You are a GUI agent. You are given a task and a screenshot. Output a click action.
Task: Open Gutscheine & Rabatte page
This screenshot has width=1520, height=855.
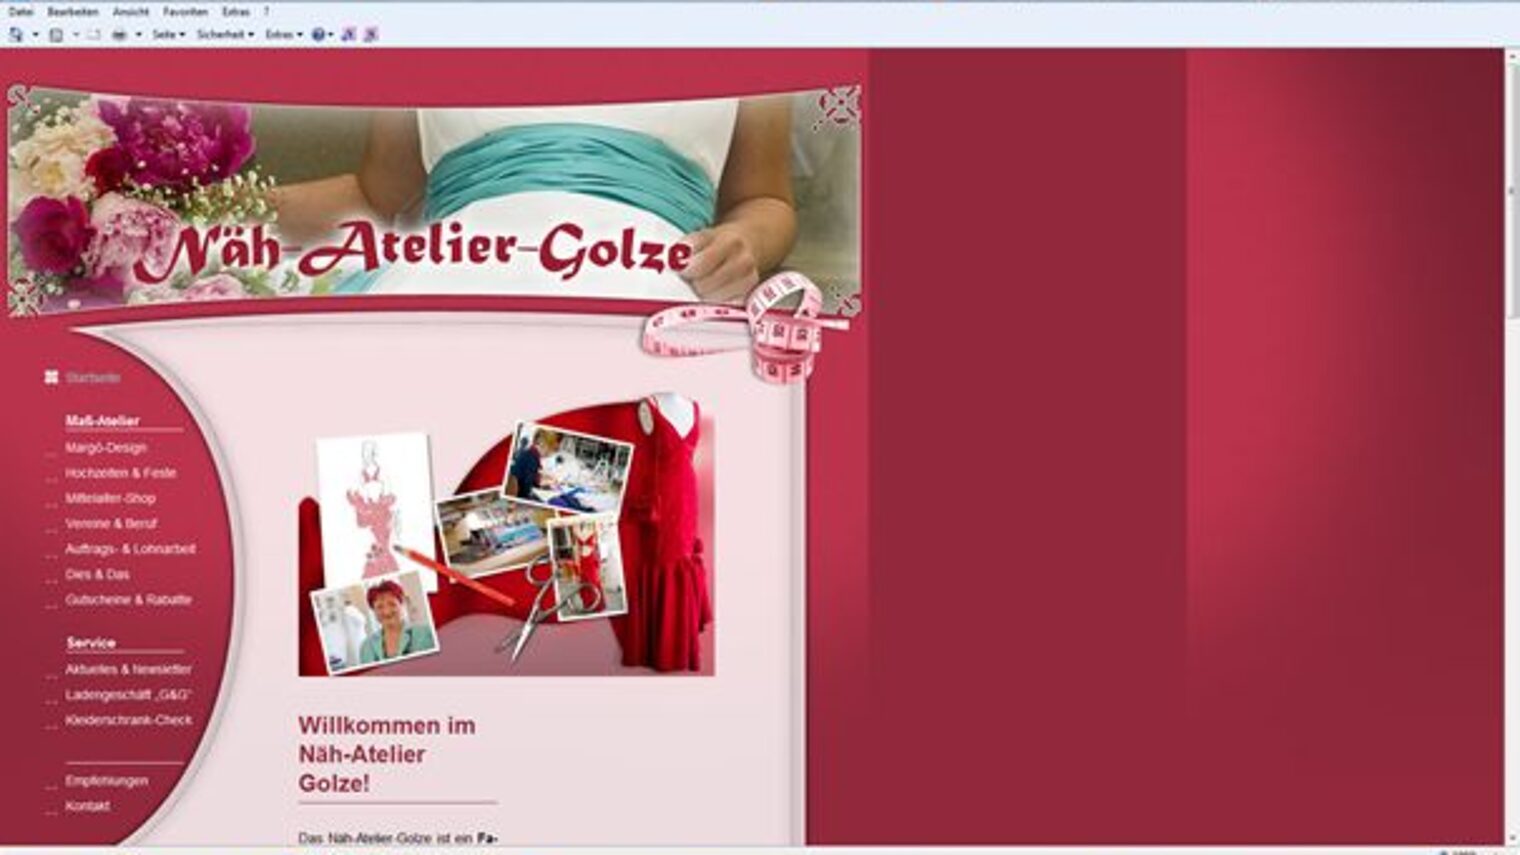coord(128,600)
